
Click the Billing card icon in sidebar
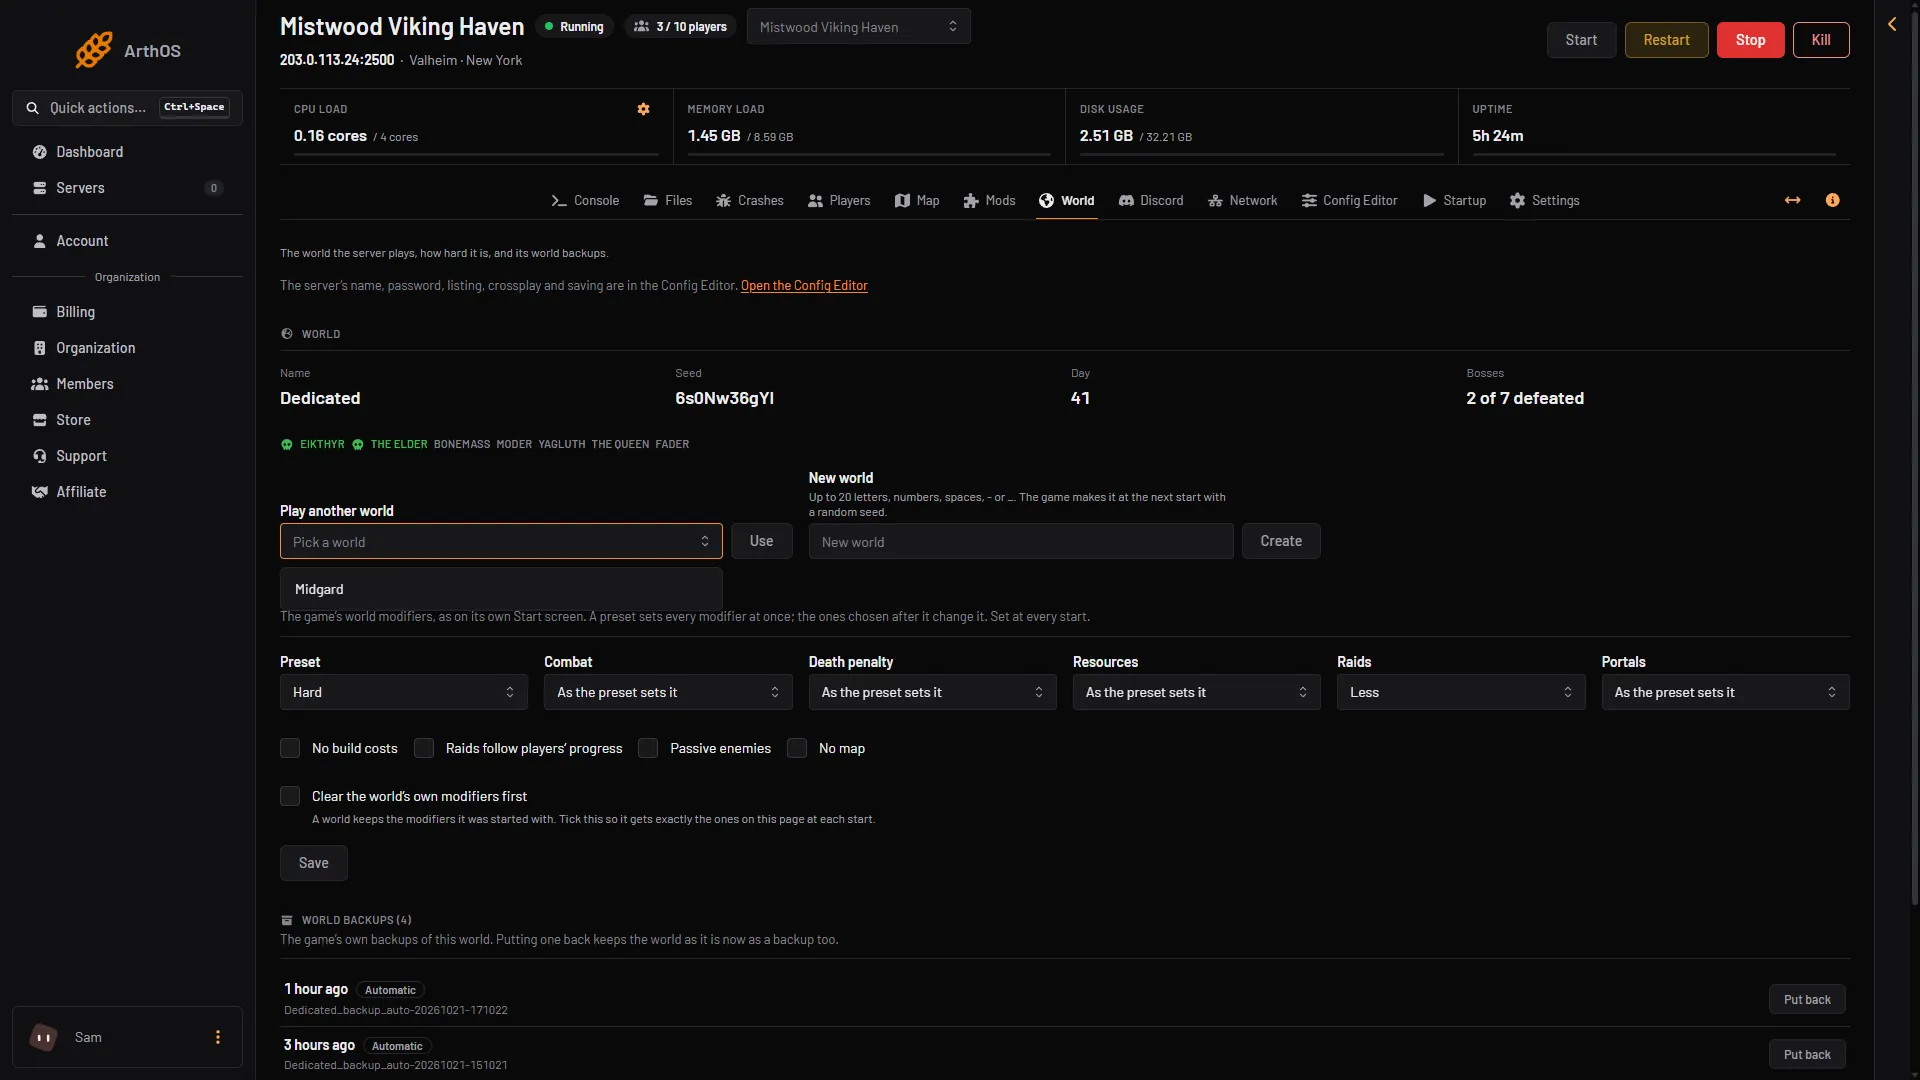click(x=40, y=312)
